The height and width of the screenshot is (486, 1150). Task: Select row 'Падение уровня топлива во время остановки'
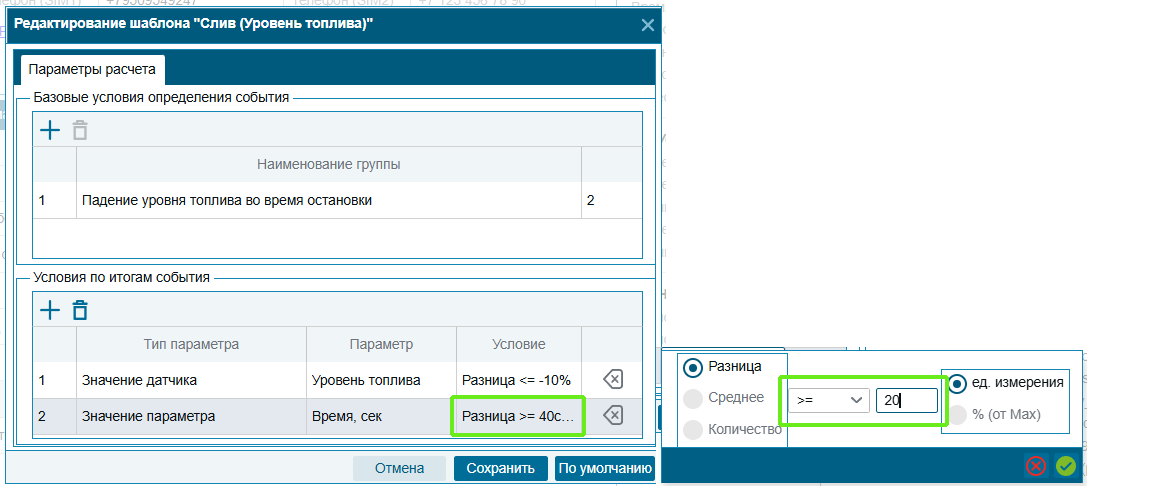point(337,200)
